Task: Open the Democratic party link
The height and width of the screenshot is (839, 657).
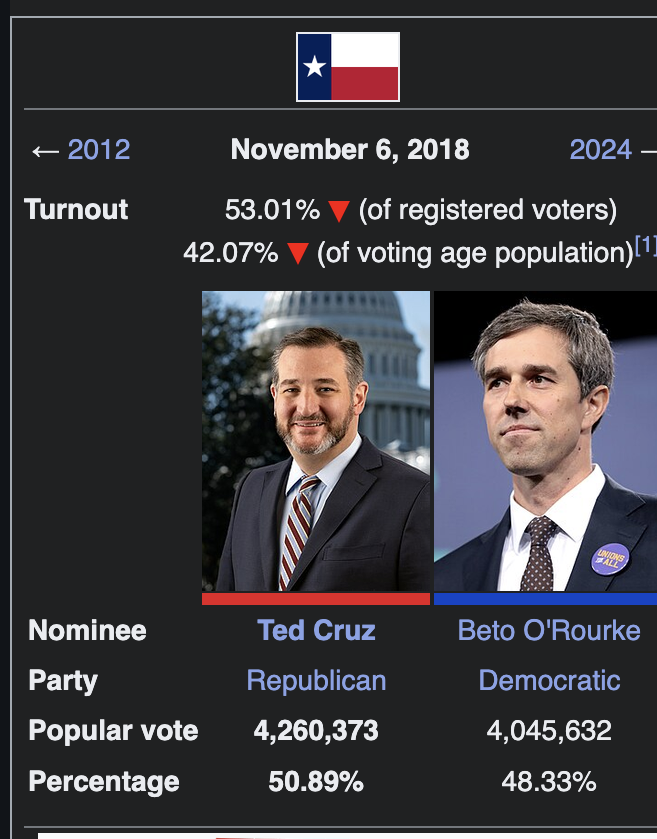Action: tap(549, 681)
